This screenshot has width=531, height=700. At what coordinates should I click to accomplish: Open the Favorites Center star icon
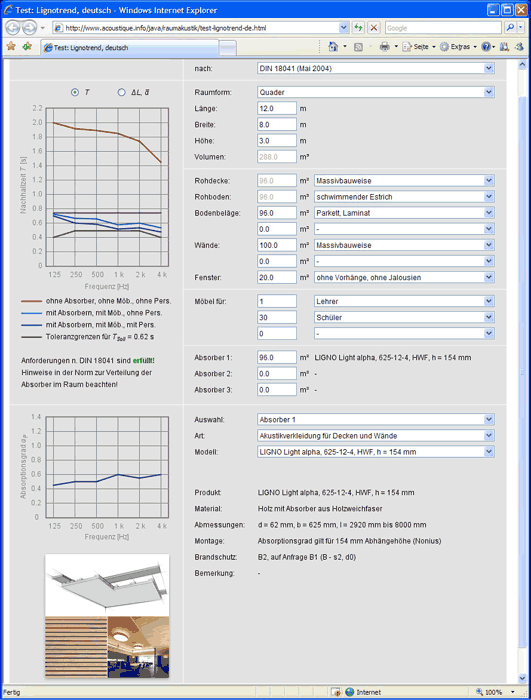point(11,46)
